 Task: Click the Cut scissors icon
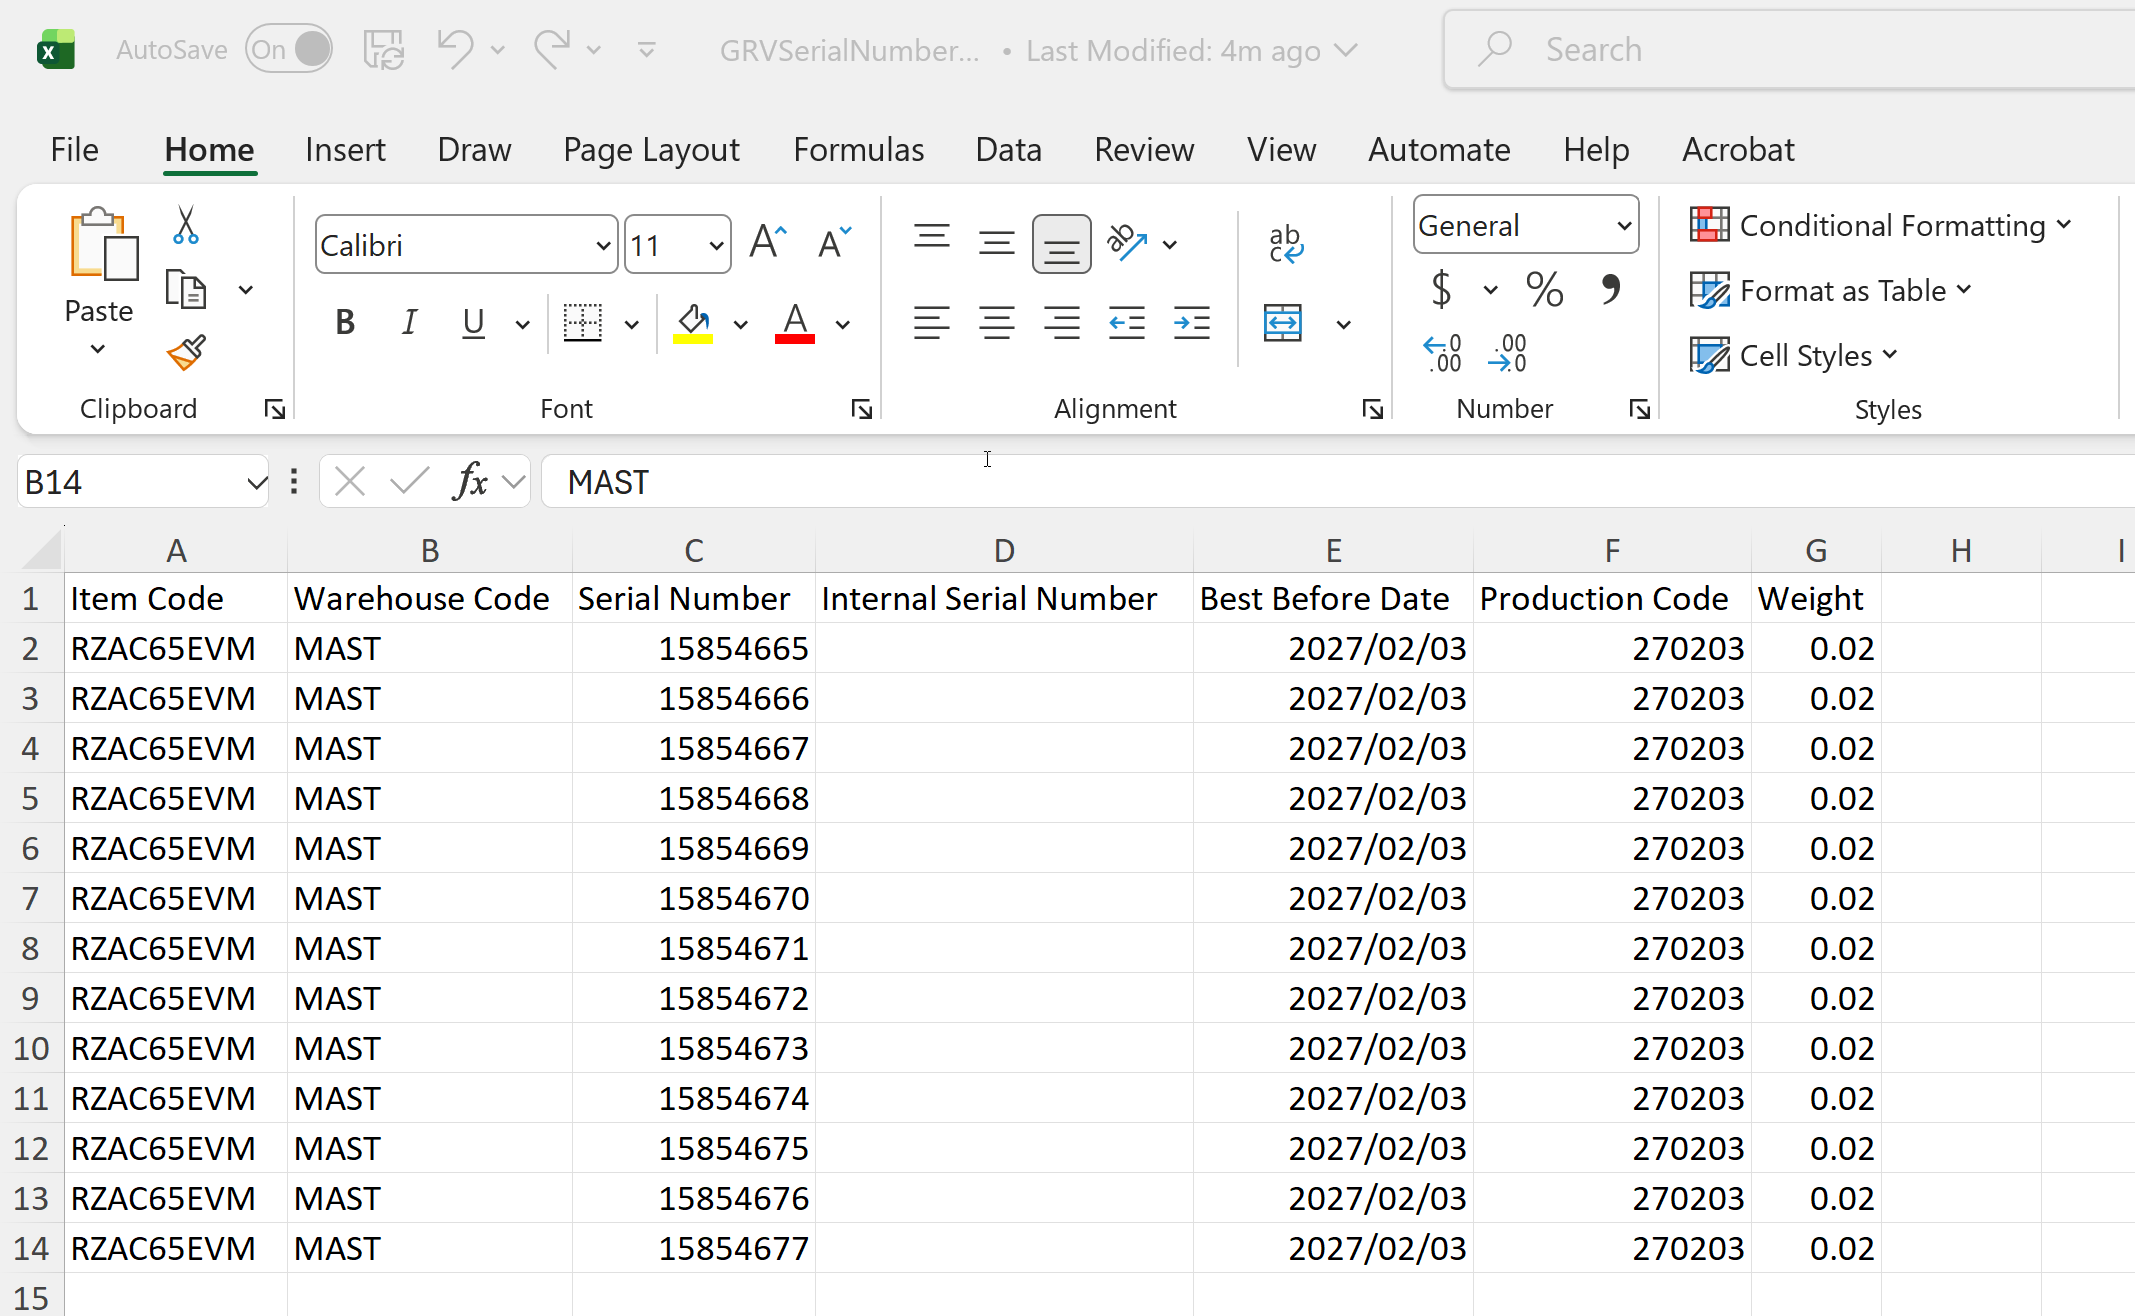(x=186, y=226)
